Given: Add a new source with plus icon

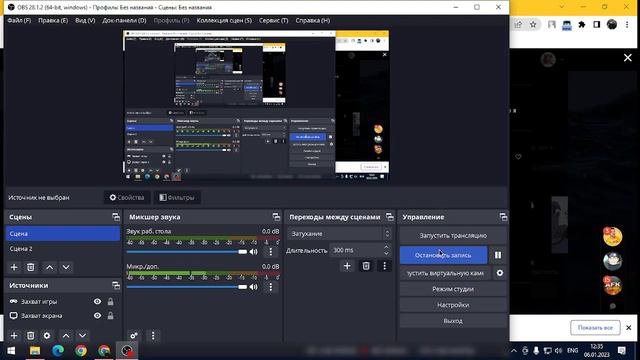Looking at the screenshot, I should click(x=14, y=336).
